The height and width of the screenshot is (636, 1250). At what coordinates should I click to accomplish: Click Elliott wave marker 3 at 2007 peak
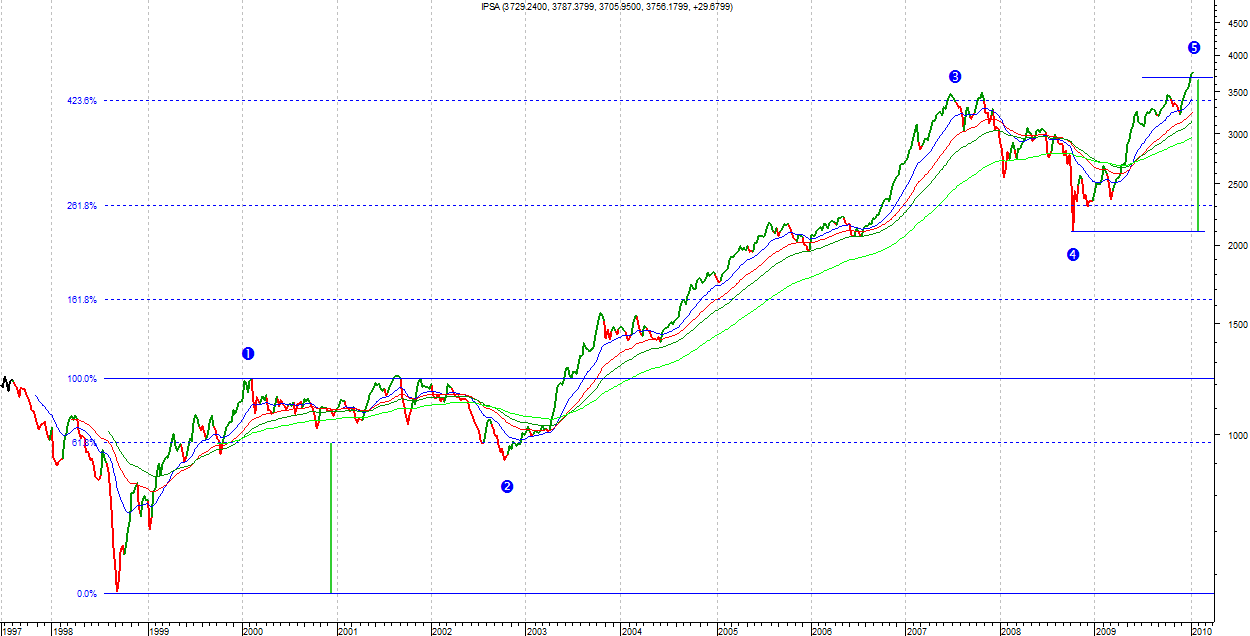coord(955,76)
